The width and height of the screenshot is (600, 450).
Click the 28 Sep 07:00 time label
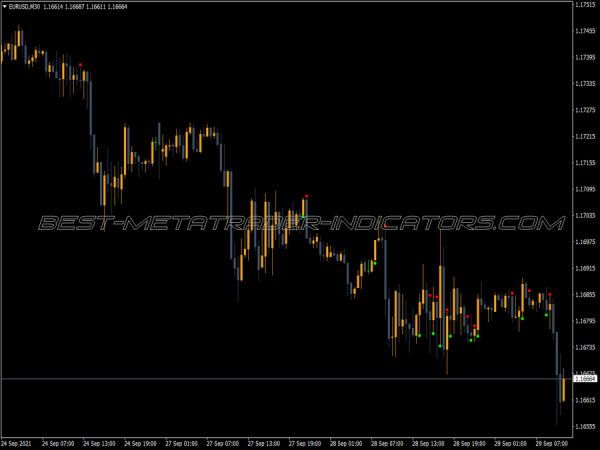tap(387, 443)
